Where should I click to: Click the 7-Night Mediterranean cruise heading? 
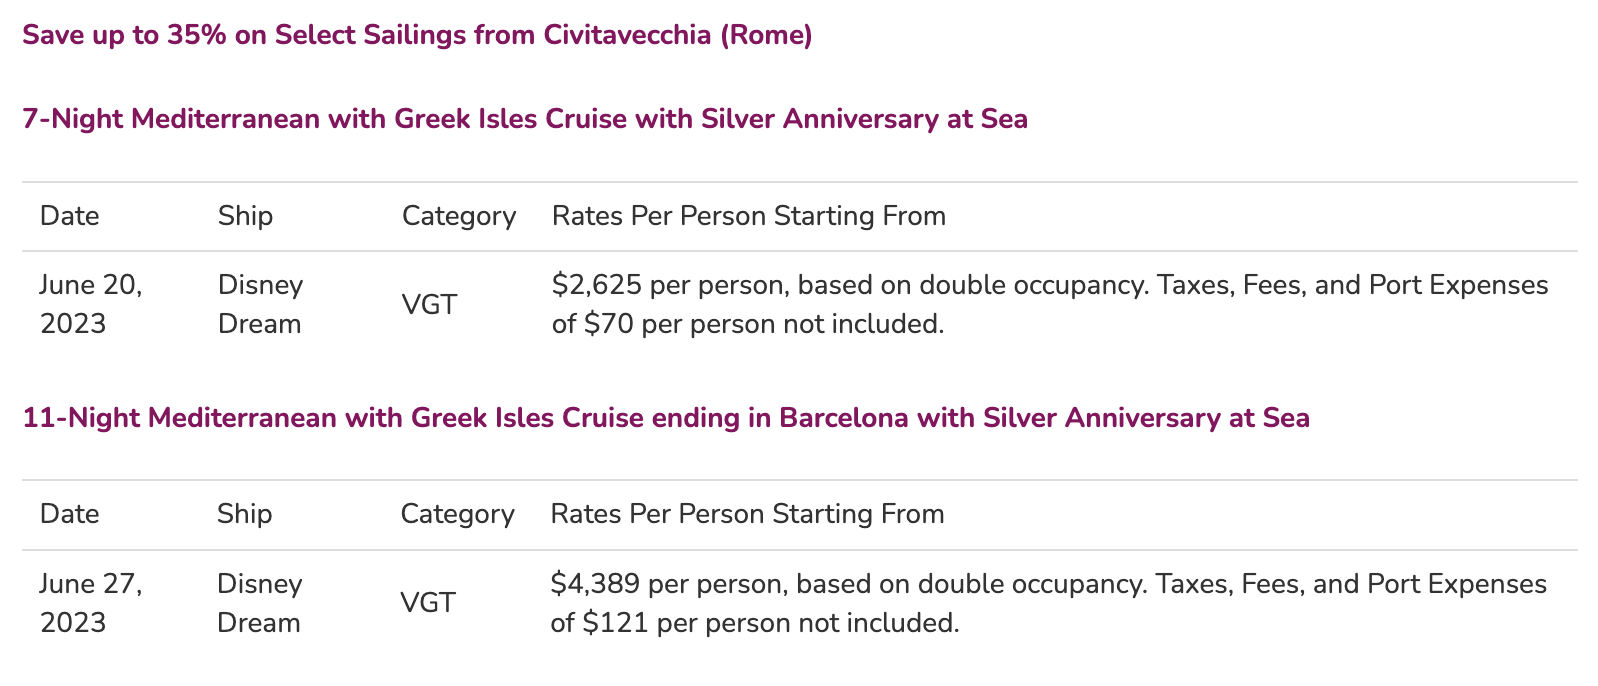coord(525,119)
